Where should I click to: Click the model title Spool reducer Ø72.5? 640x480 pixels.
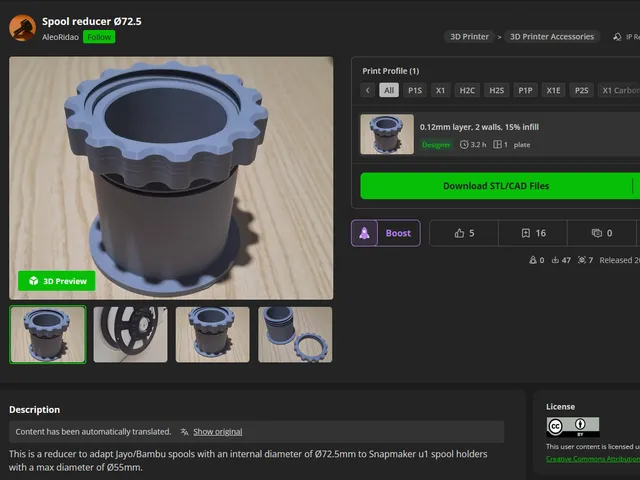tap(92, 21)
